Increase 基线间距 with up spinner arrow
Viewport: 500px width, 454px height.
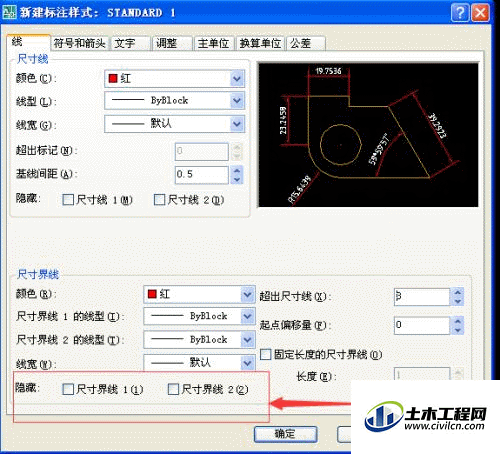[237, 170]
